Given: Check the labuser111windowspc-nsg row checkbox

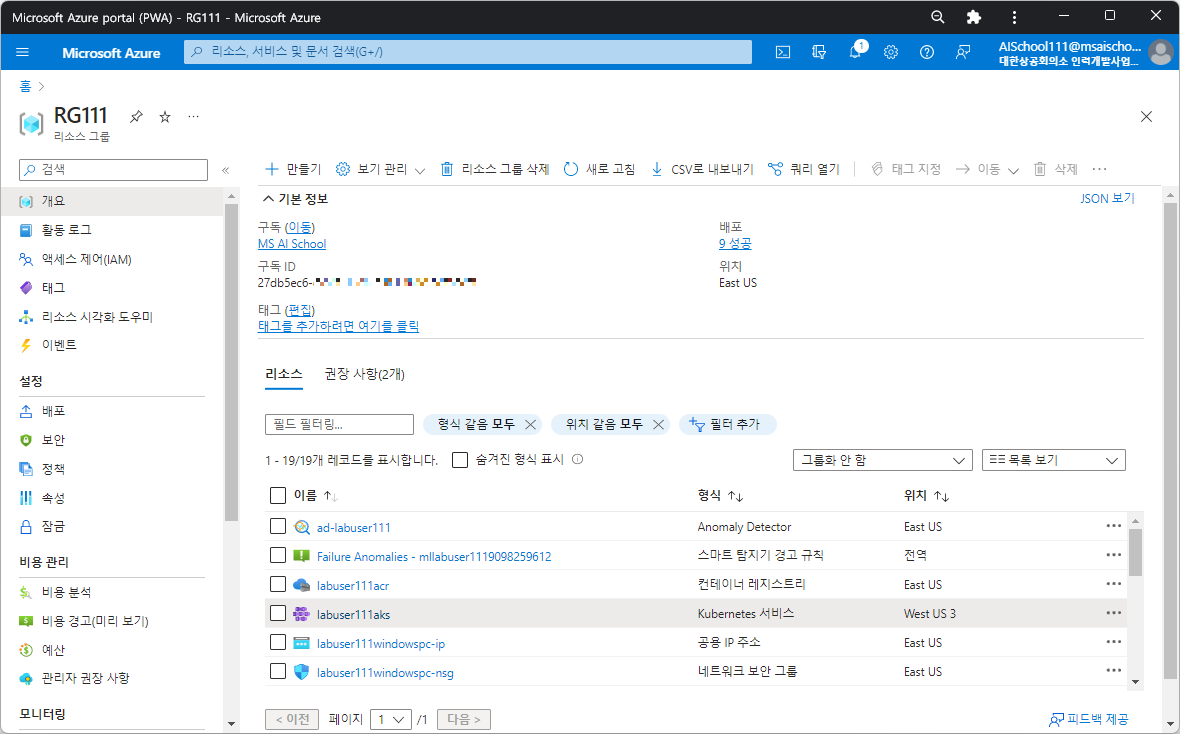Looking at the screenshot, I should point(278,671).
